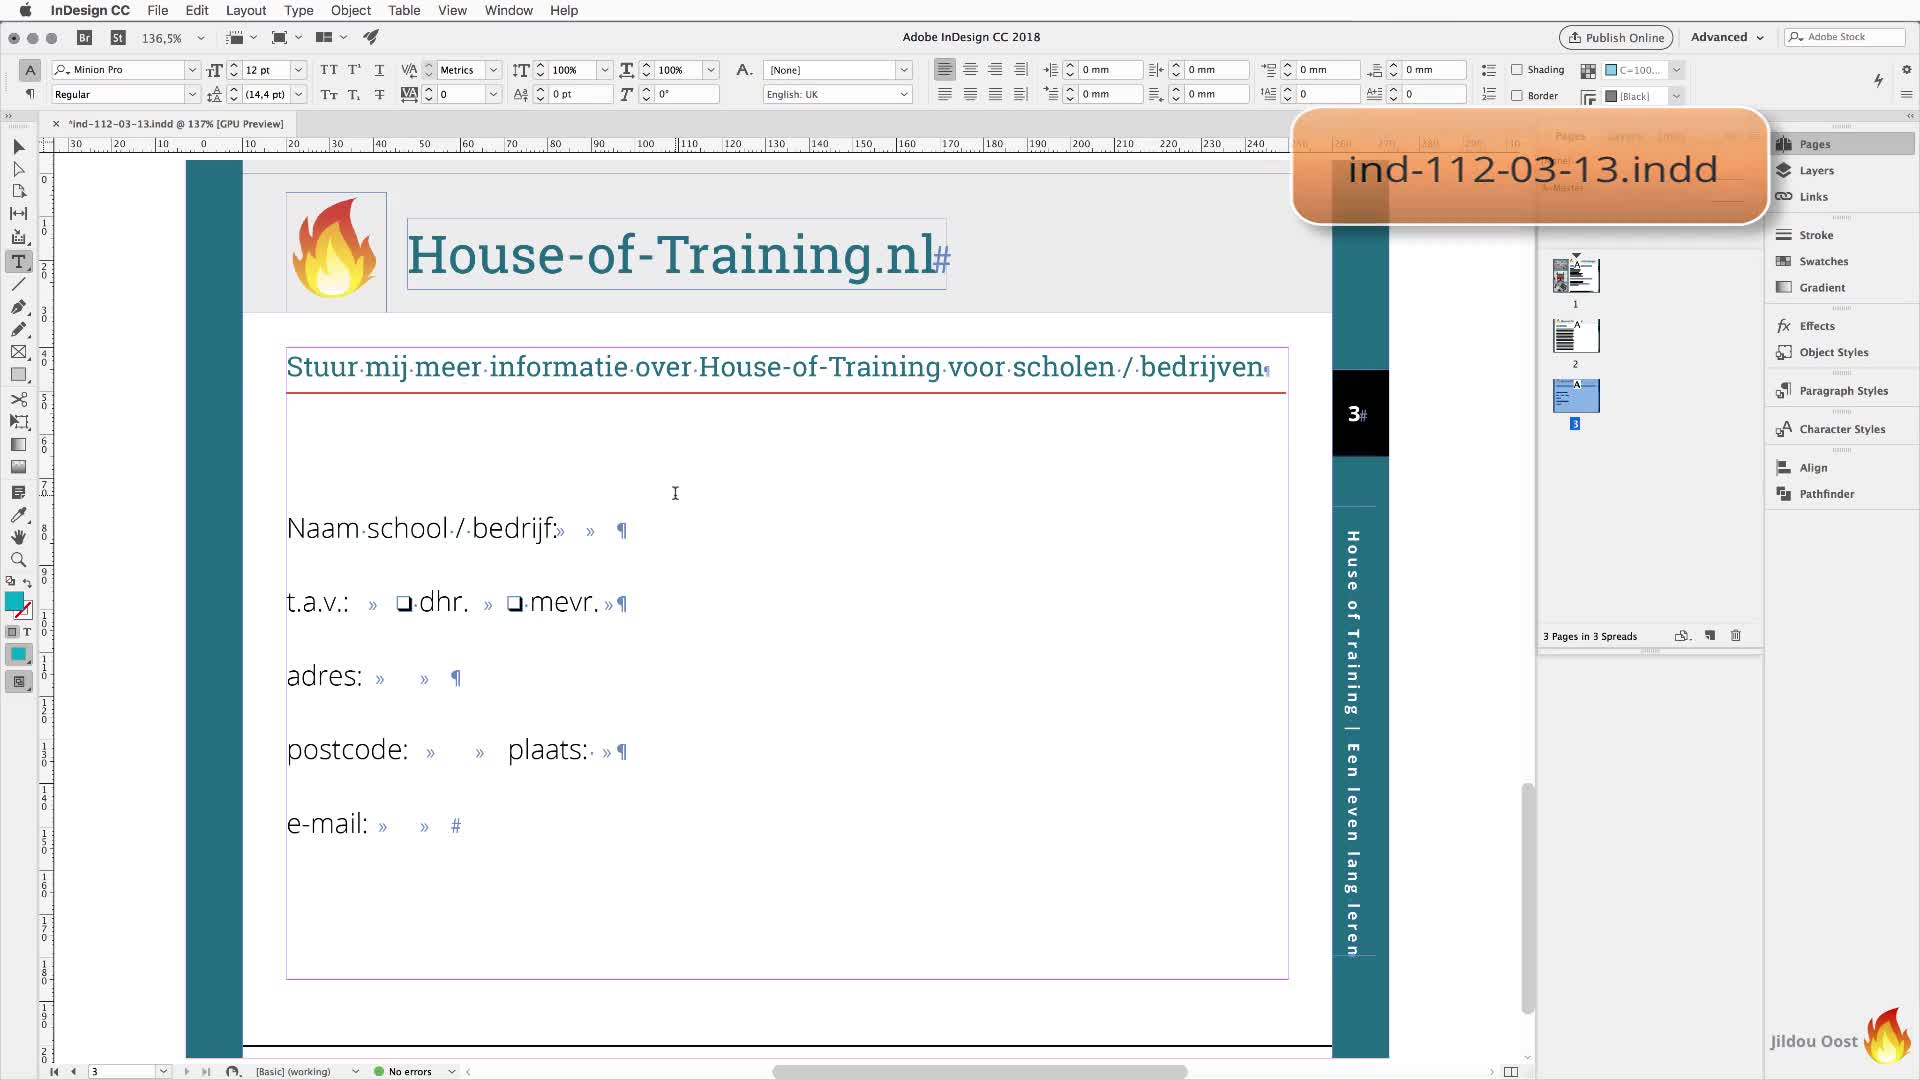
Task: Select the Zoom tool
Action: [x=18, y=560]
